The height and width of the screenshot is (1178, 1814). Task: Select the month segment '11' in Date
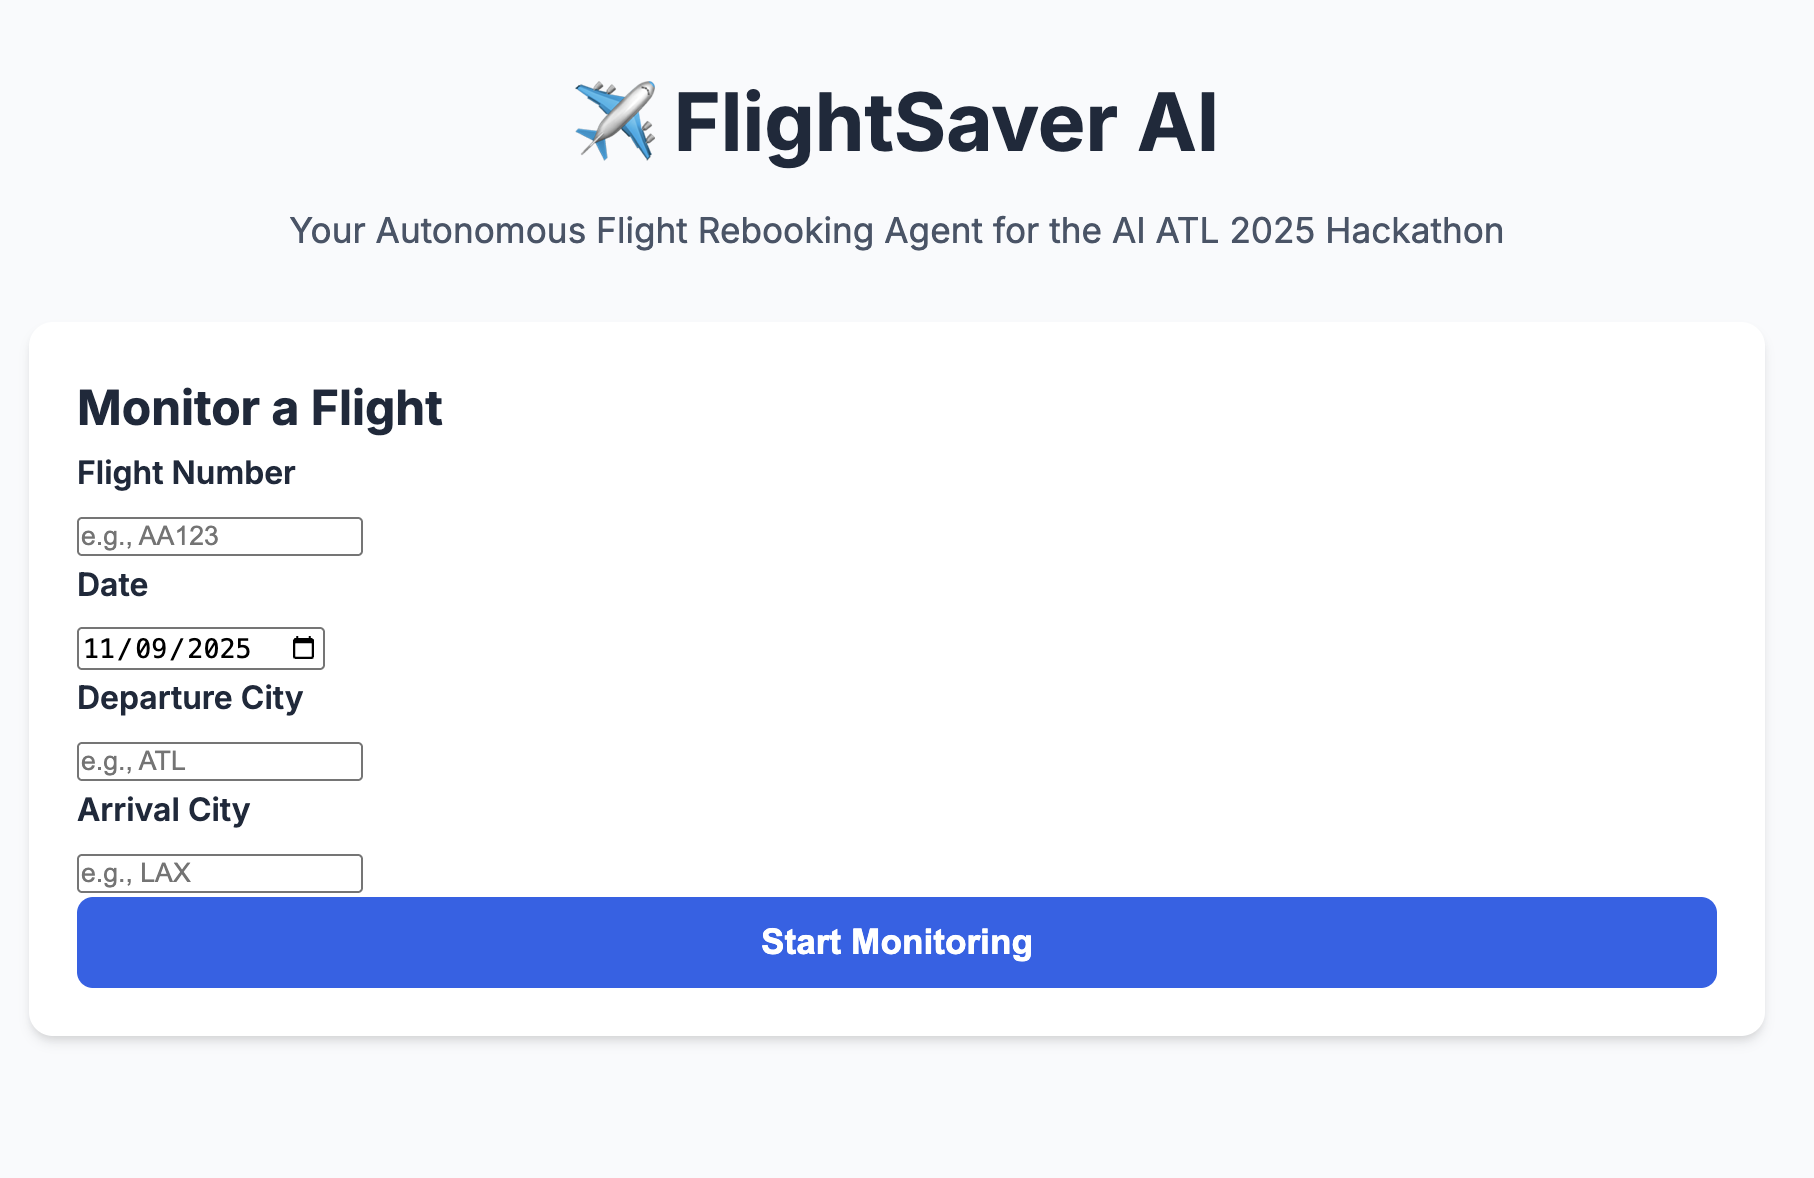click(x=99, y=649)
